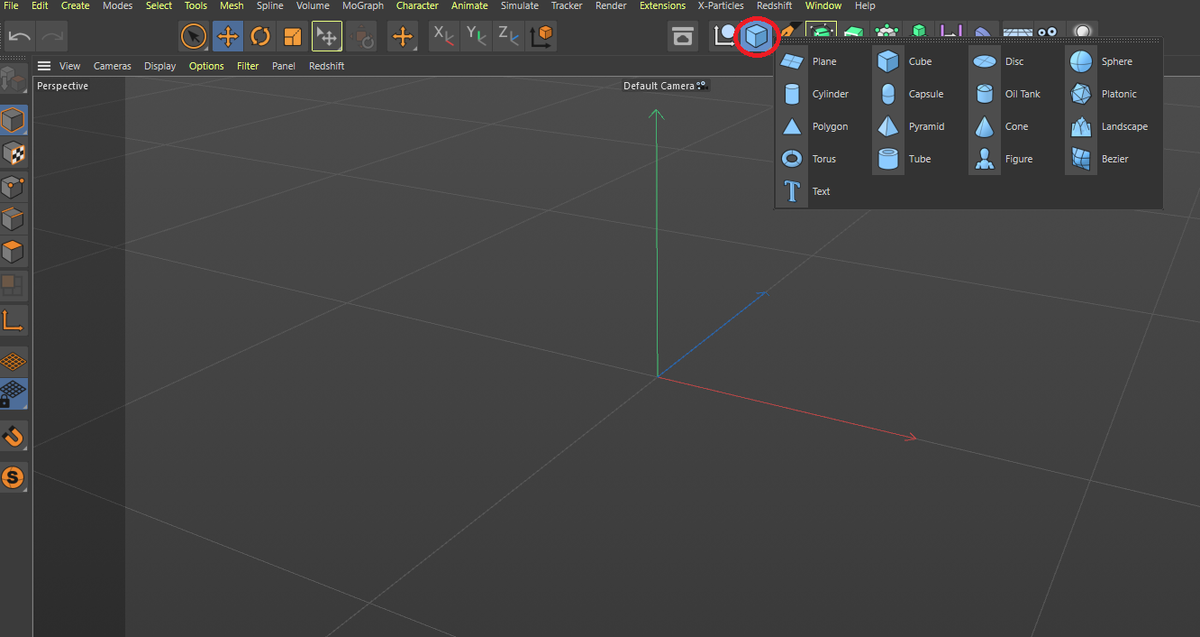
Task: Click the binoculars-like camera icon in the top toolbar
Action: (x=1048, y=32)
